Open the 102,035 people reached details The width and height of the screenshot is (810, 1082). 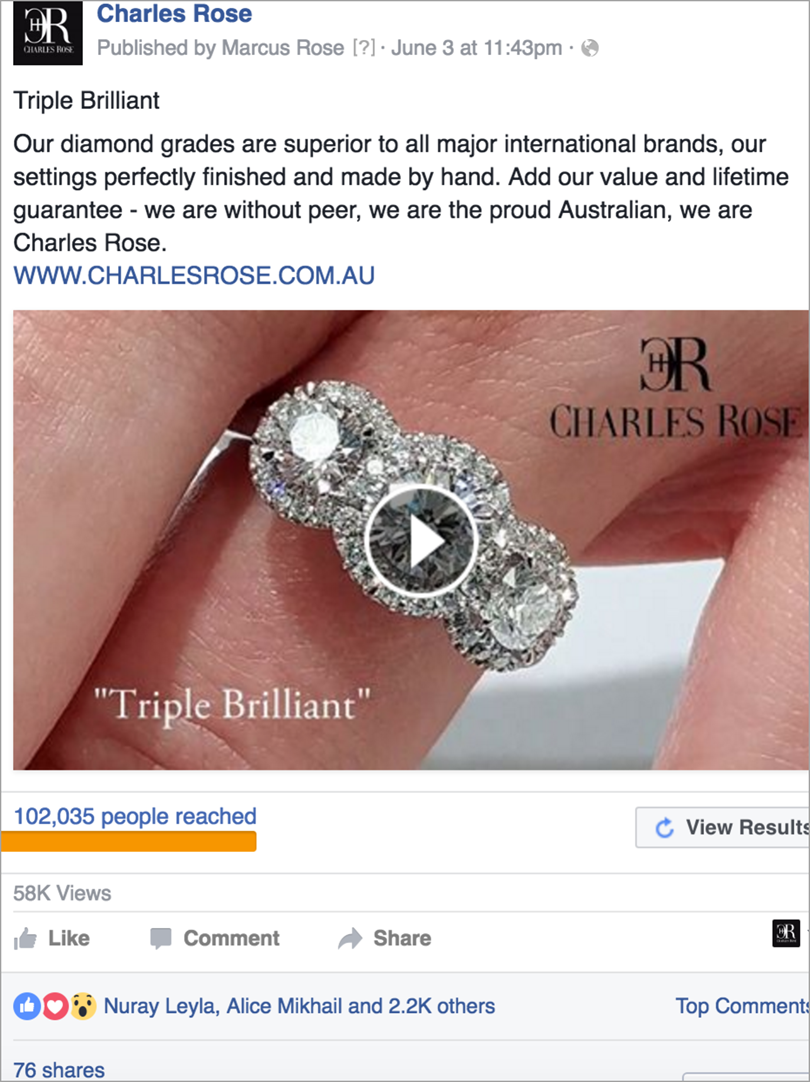click(135, 816)
